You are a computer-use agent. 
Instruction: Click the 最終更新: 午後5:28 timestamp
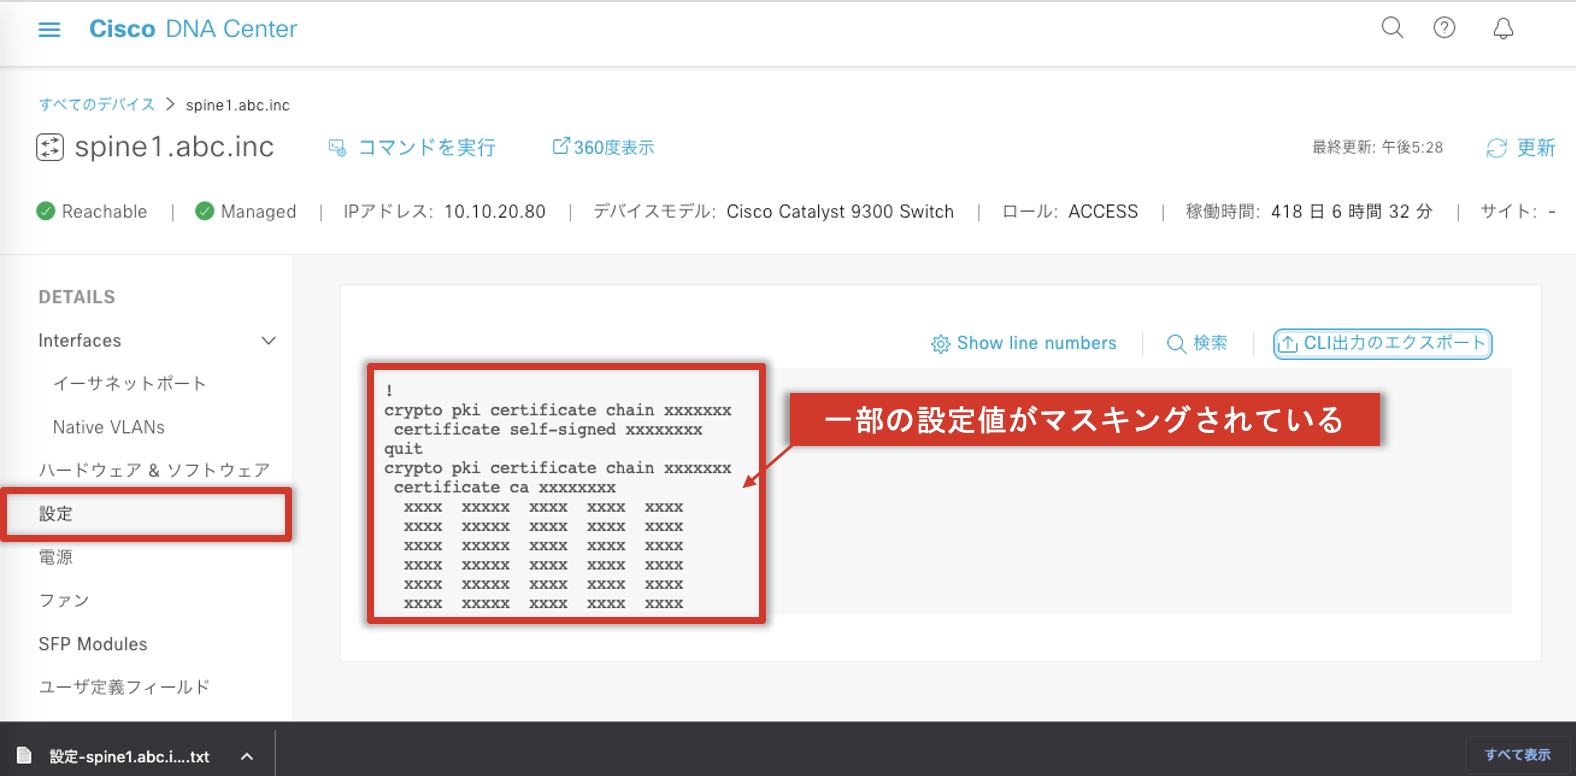pos(1377,147)
